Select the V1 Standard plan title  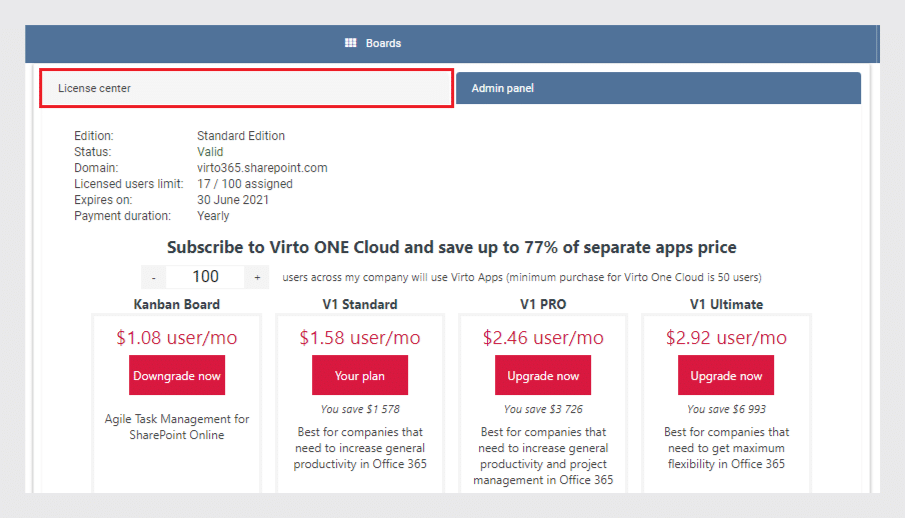[x=360, y=304]
